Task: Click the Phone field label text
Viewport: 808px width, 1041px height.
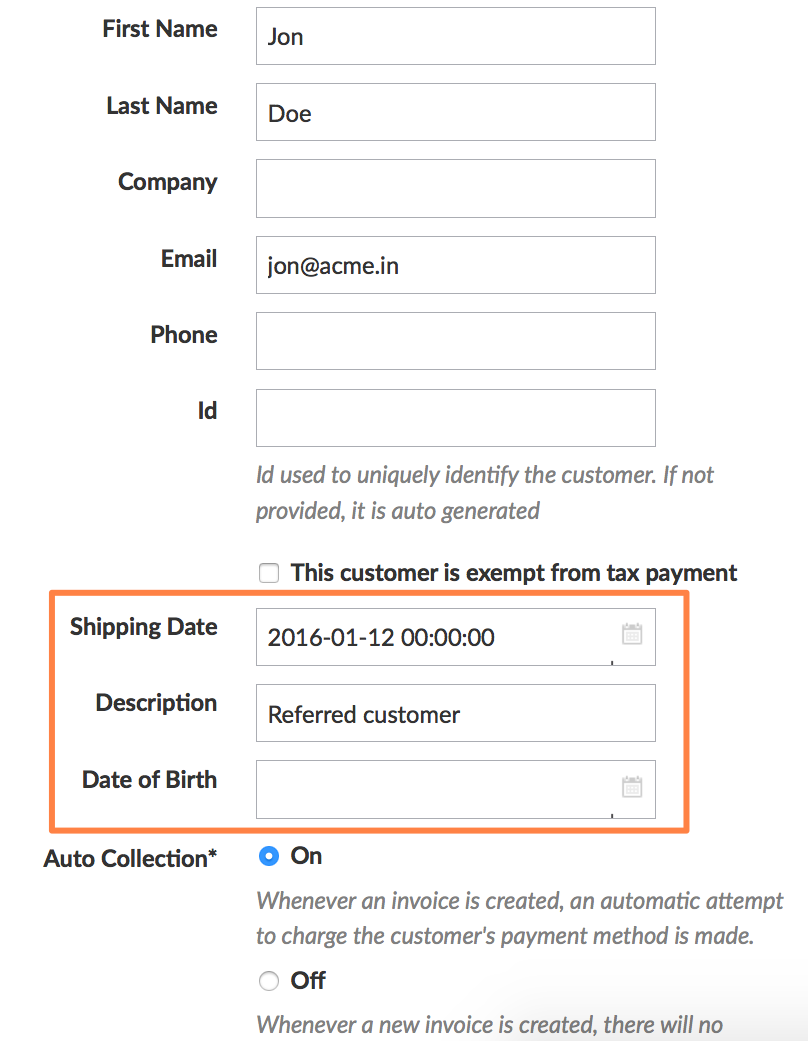Action: pyautogui.click(x=183, y=335)
